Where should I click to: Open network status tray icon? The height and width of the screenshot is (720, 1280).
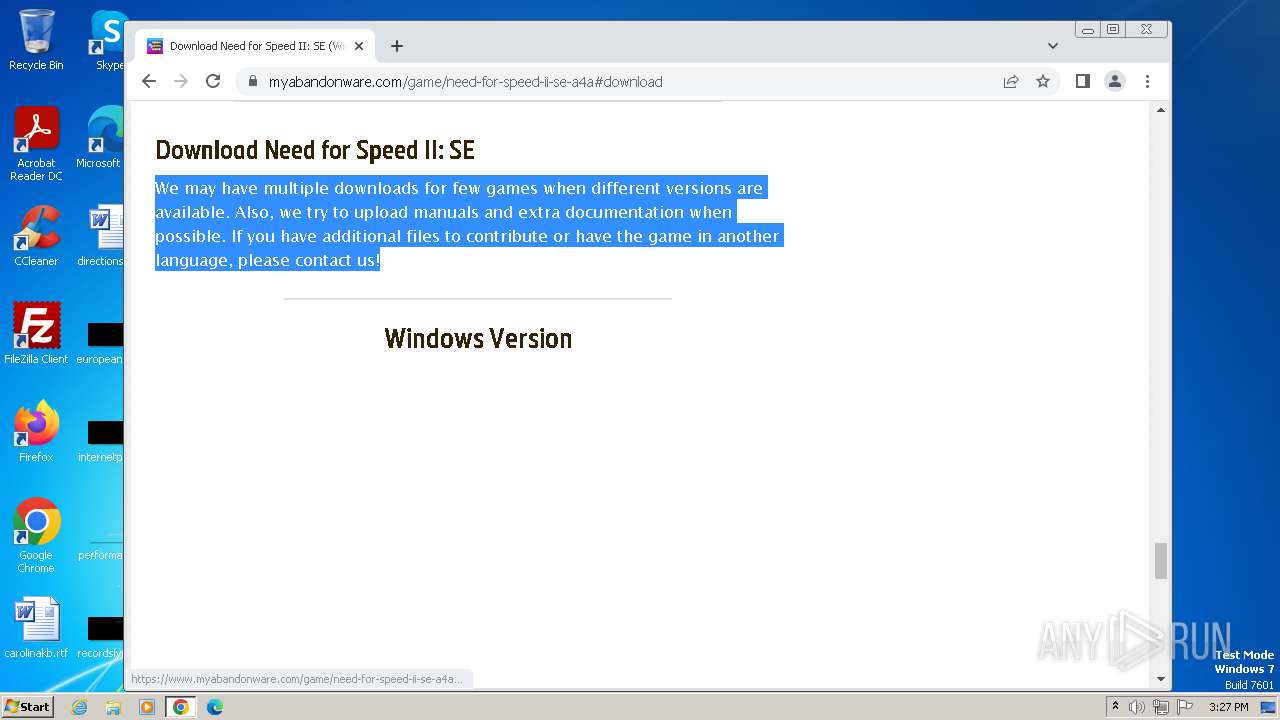[1161, 707]
